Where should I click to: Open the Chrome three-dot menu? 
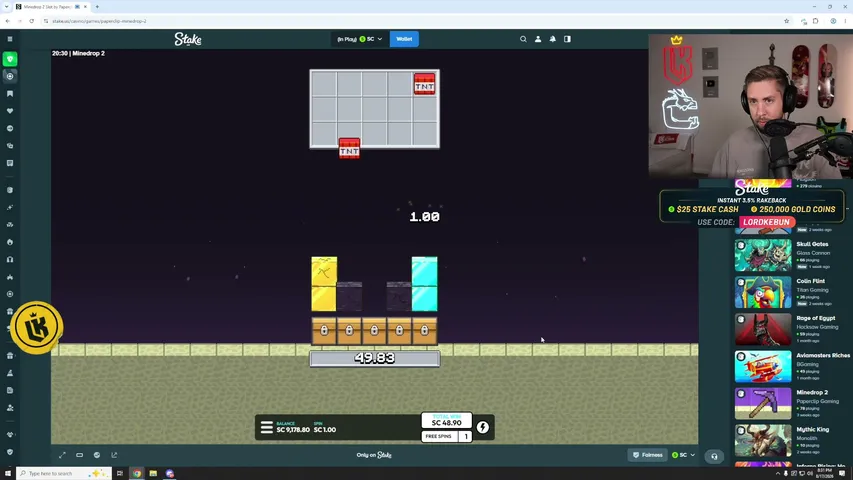(845, 21)
